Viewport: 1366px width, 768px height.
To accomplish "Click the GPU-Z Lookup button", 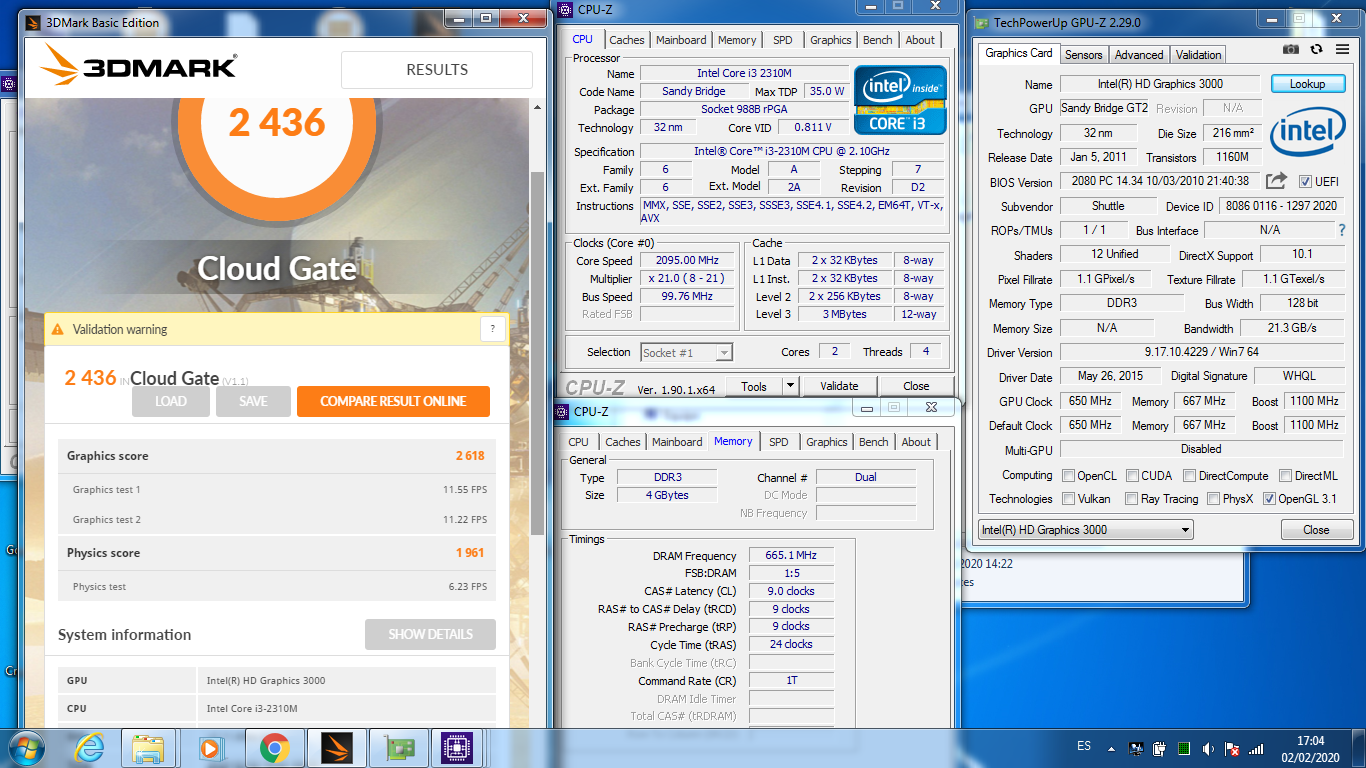I will coord(1307,84).
